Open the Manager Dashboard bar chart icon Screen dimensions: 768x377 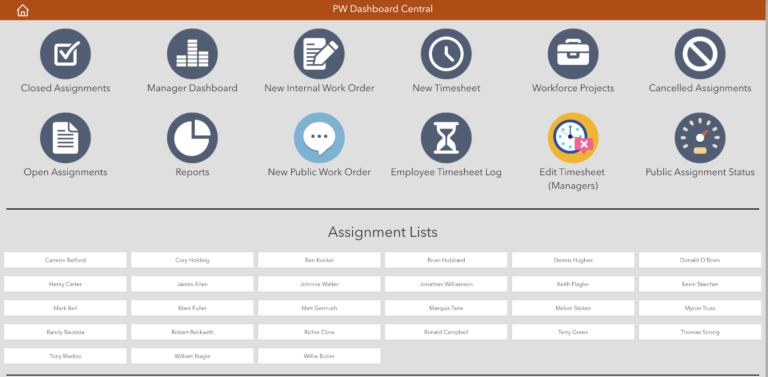coord(192,54)
